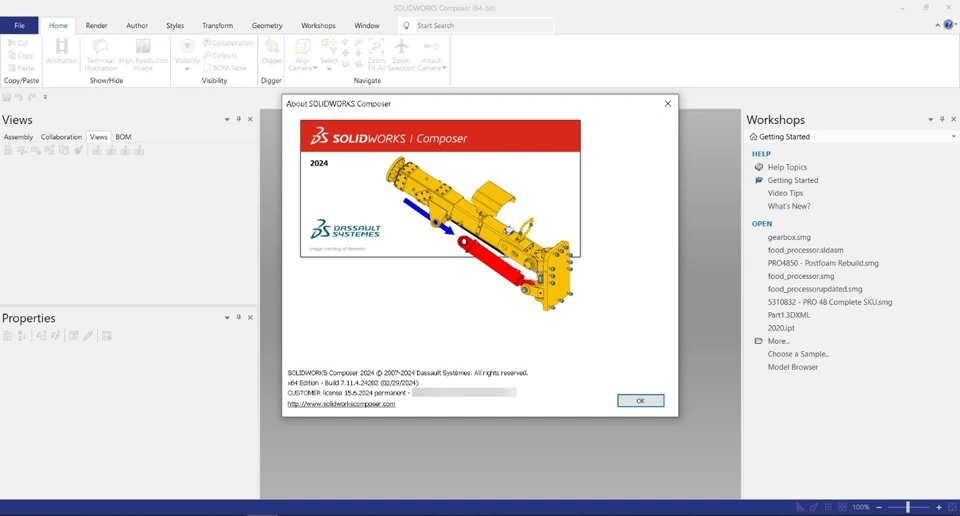This screenshot has height=516, width=960.
Task: Click the Paste command in ribbon
Action: point(21,68)
